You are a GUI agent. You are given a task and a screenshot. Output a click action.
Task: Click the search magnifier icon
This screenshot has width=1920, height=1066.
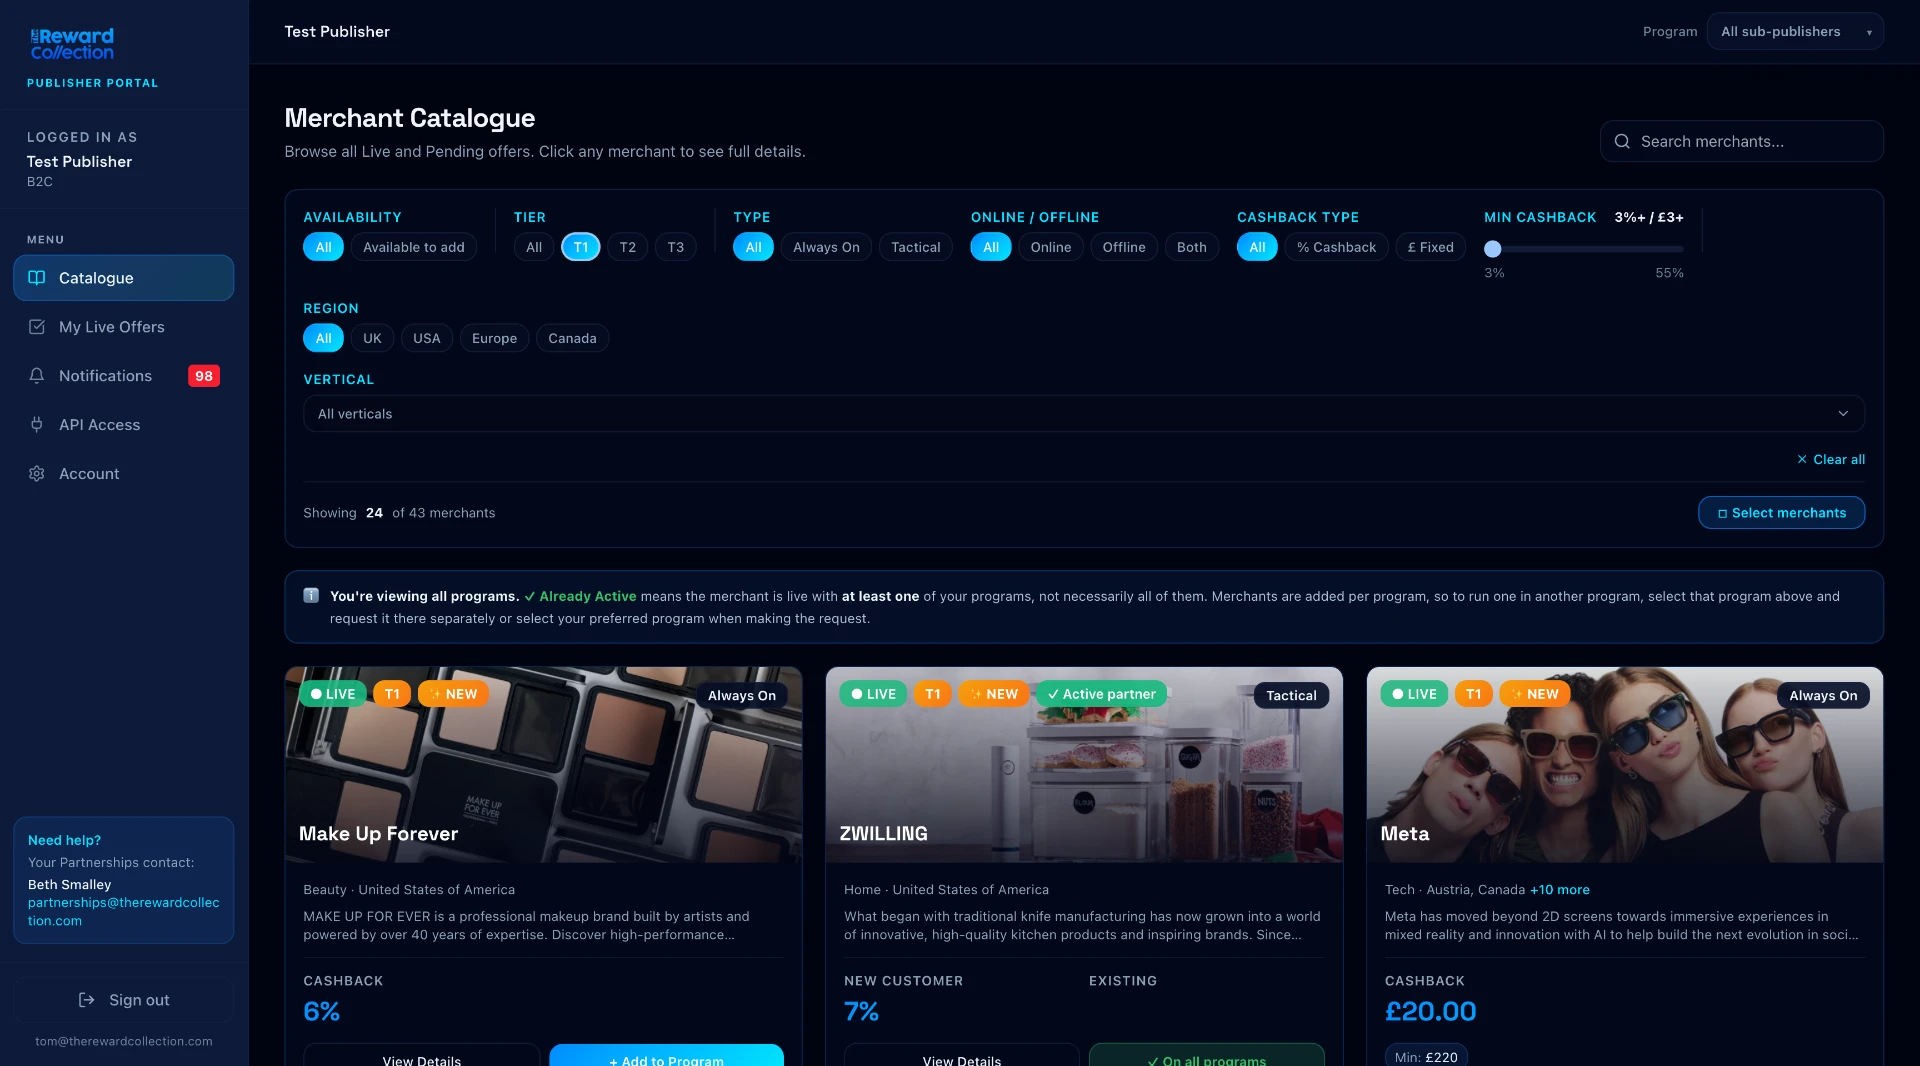(x=1622, y=142)
